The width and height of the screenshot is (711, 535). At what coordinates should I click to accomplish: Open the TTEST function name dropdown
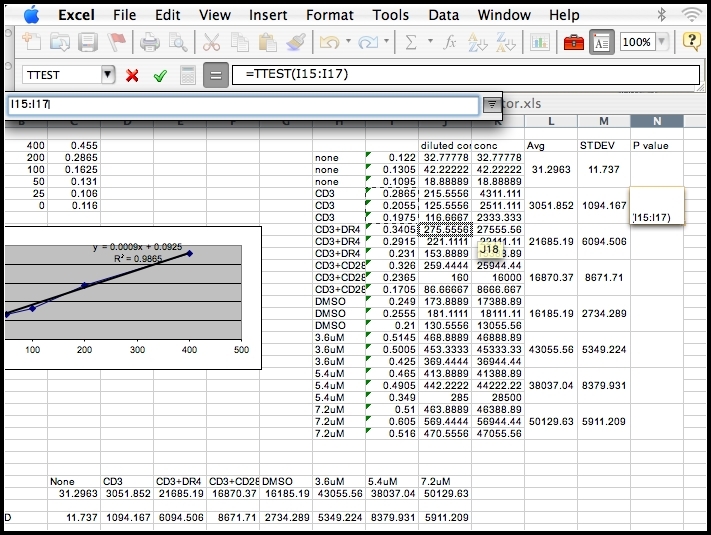[108, 75]
